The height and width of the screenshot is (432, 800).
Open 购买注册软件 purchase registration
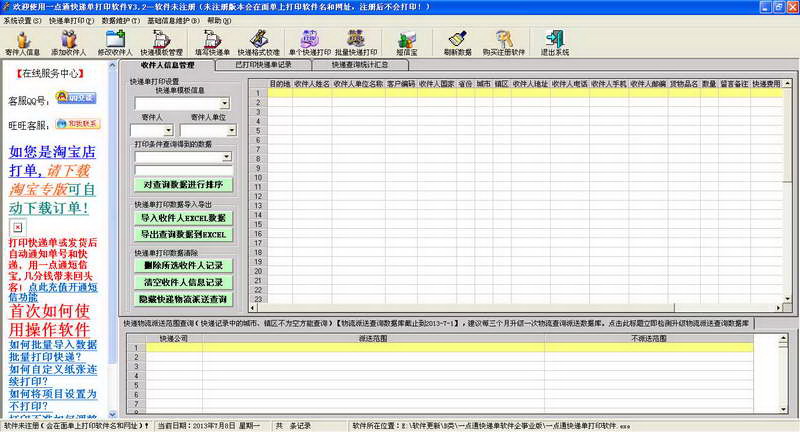click(x=504, y=43)
